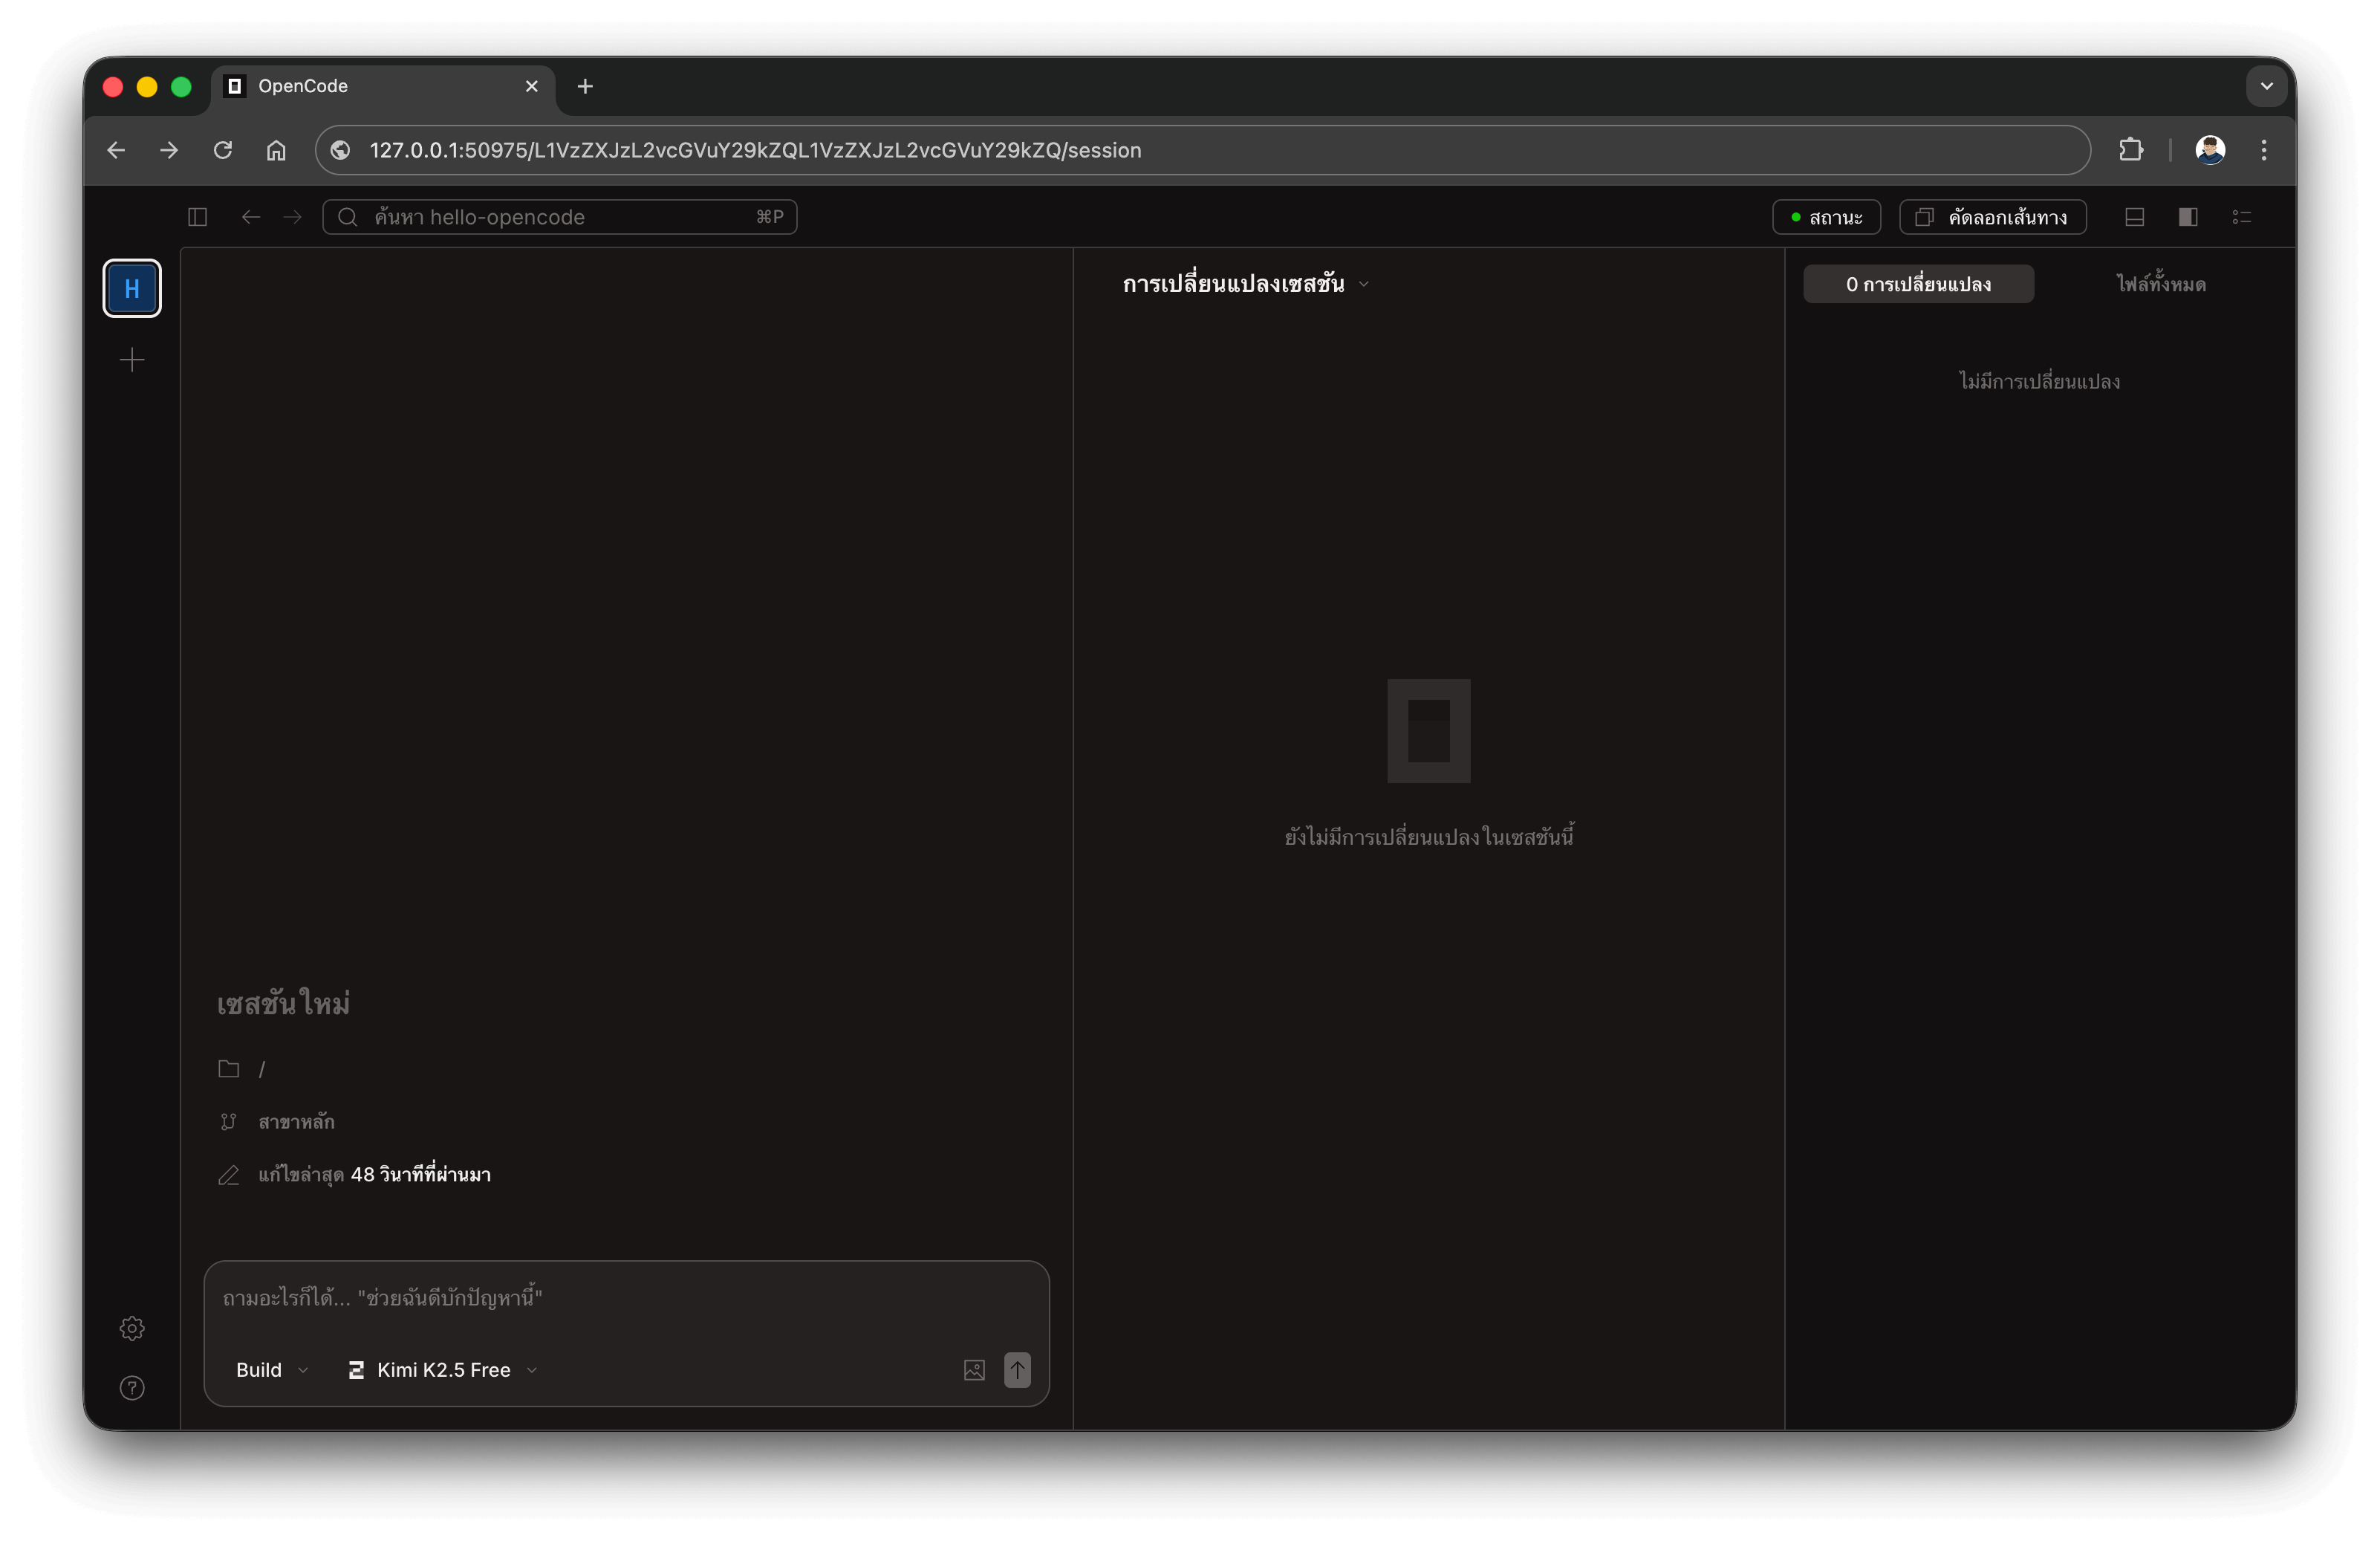Viewport: 2380px width, 1541px height.
Task: Open the Build mode dropdown
Action: [270, 1370]
